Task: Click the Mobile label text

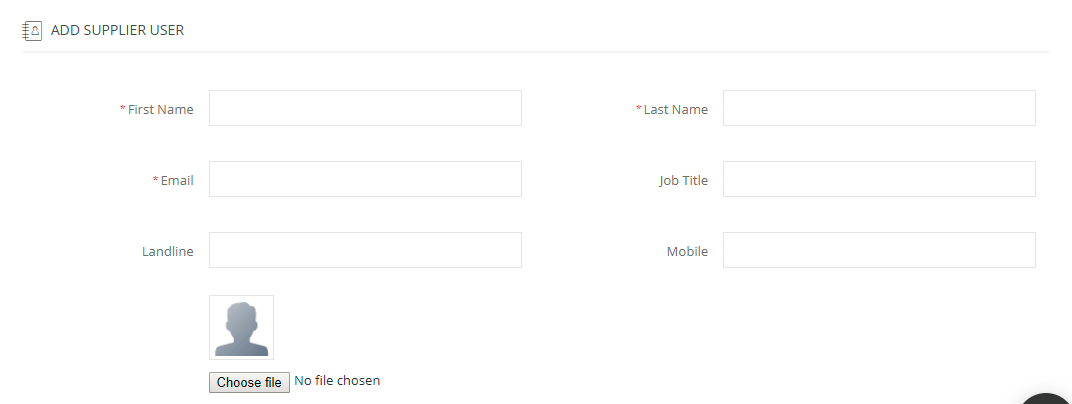Action: [687, 252]
